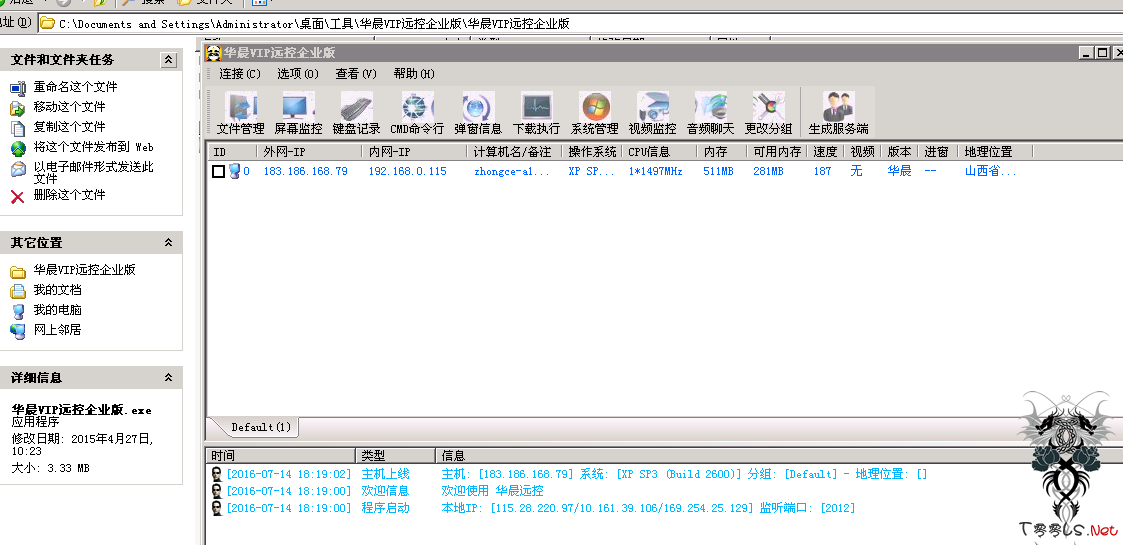Click the Explorer address bar path field
The height and width of the screenshot is (545, 1123).
580,24
